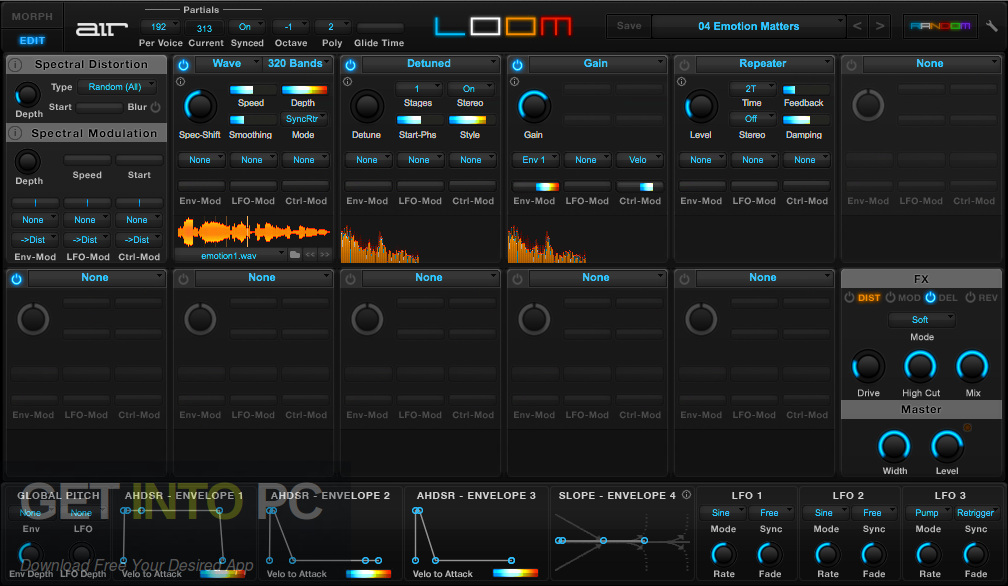Click the Repeater Level knob
The image size is (1008, 586).
(x=701, y=106)
